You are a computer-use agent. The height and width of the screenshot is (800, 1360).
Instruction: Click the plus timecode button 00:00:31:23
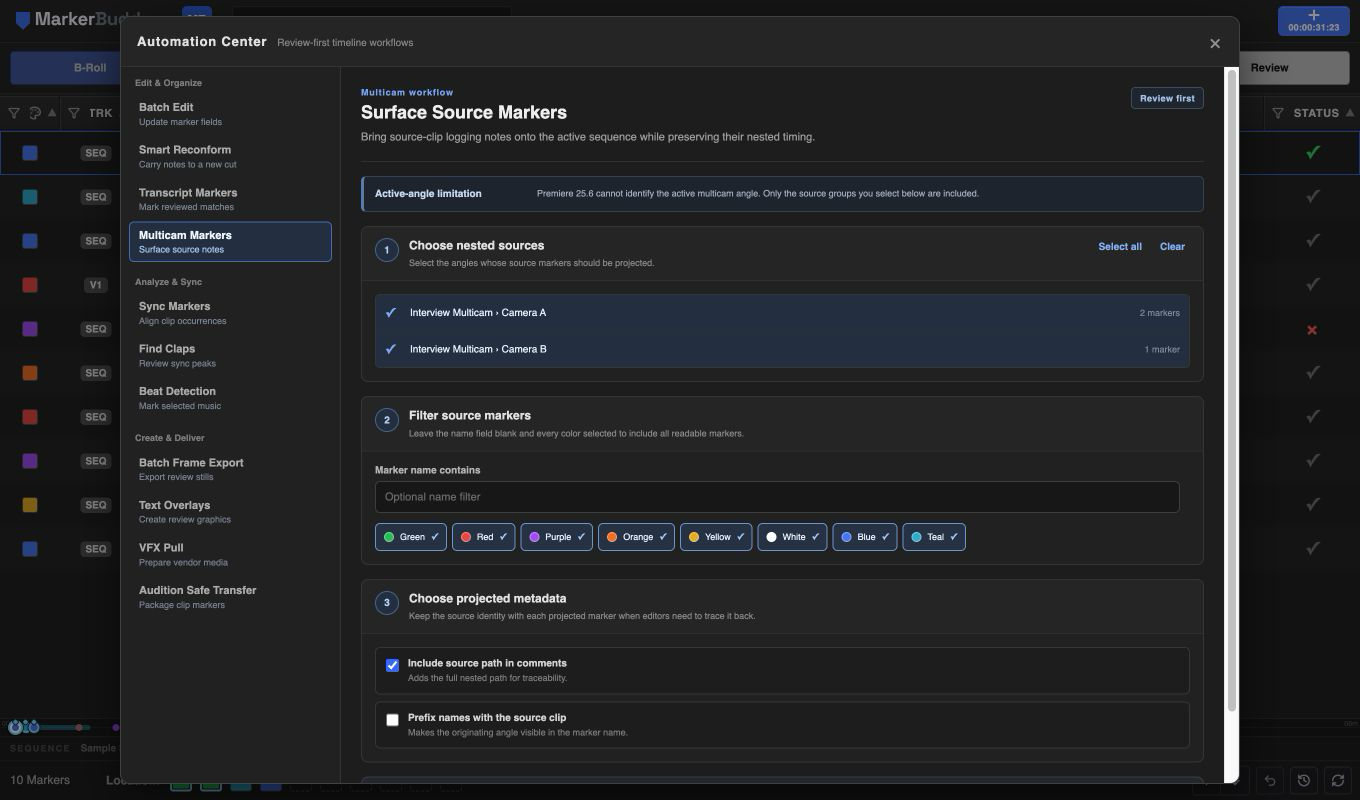[1313, 21]
